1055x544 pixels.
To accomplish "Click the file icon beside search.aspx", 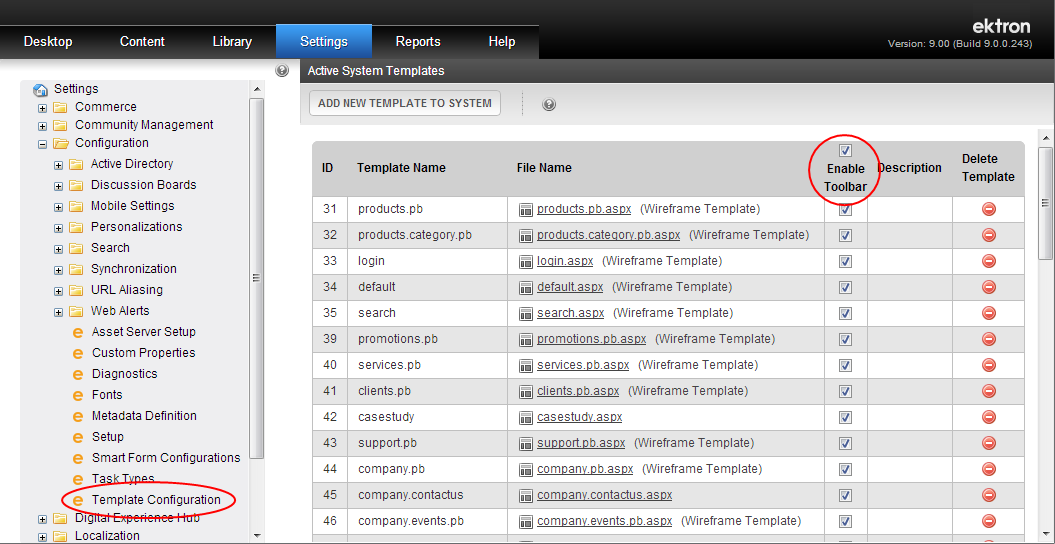I will coord(526,313).
